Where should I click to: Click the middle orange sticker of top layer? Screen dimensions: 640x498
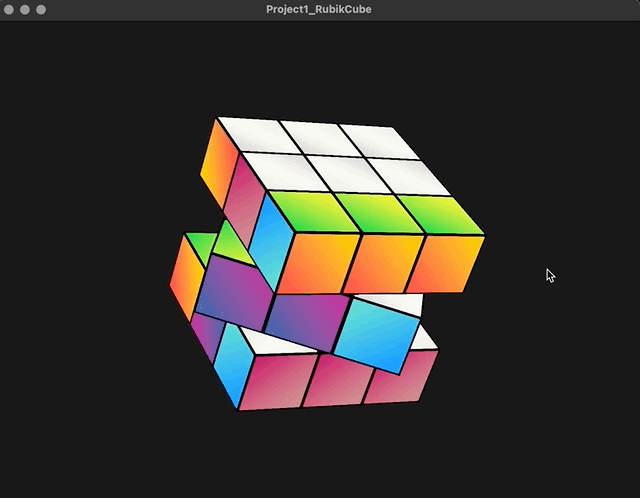pos(382,263)
